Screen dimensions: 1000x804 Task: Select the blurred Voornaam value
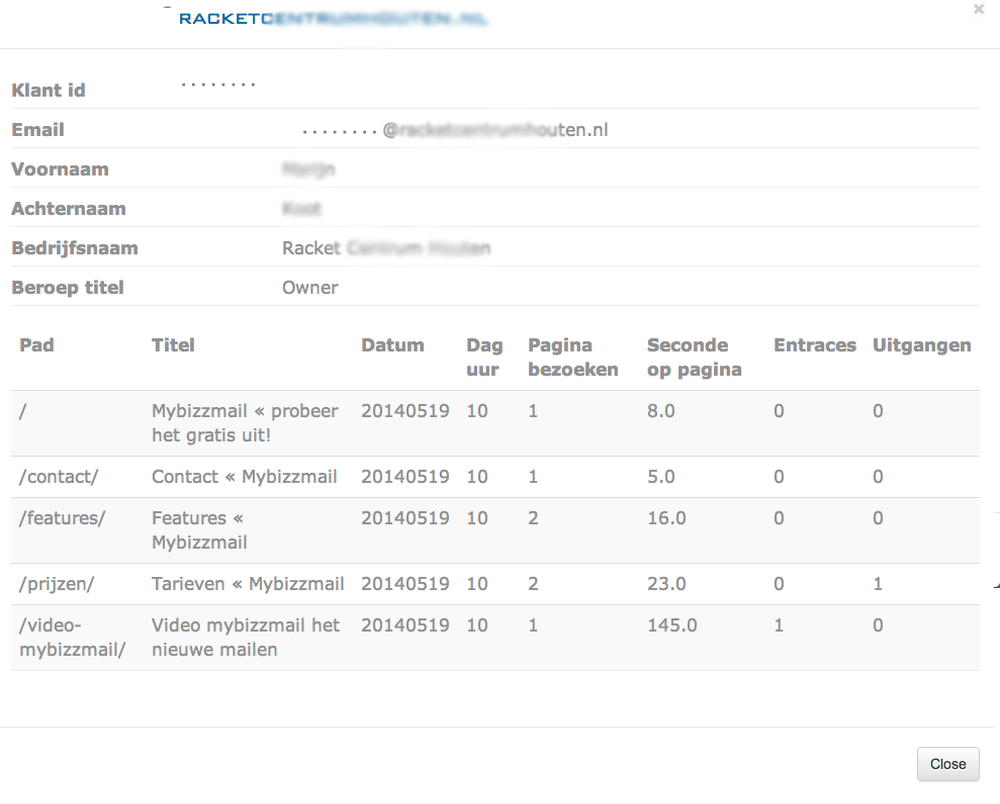click(308, 170)
